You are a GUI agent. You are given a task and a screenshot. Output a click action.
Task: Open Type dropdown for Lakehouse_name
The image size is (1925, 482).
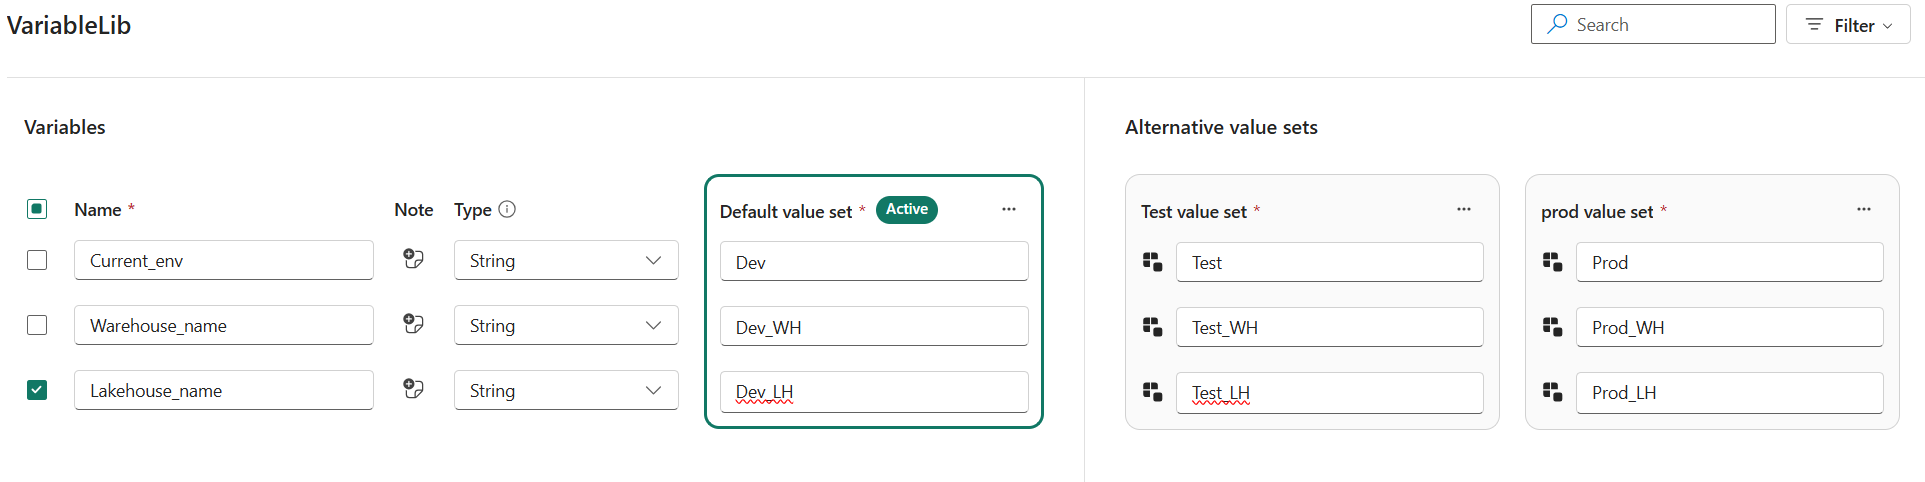566,390
